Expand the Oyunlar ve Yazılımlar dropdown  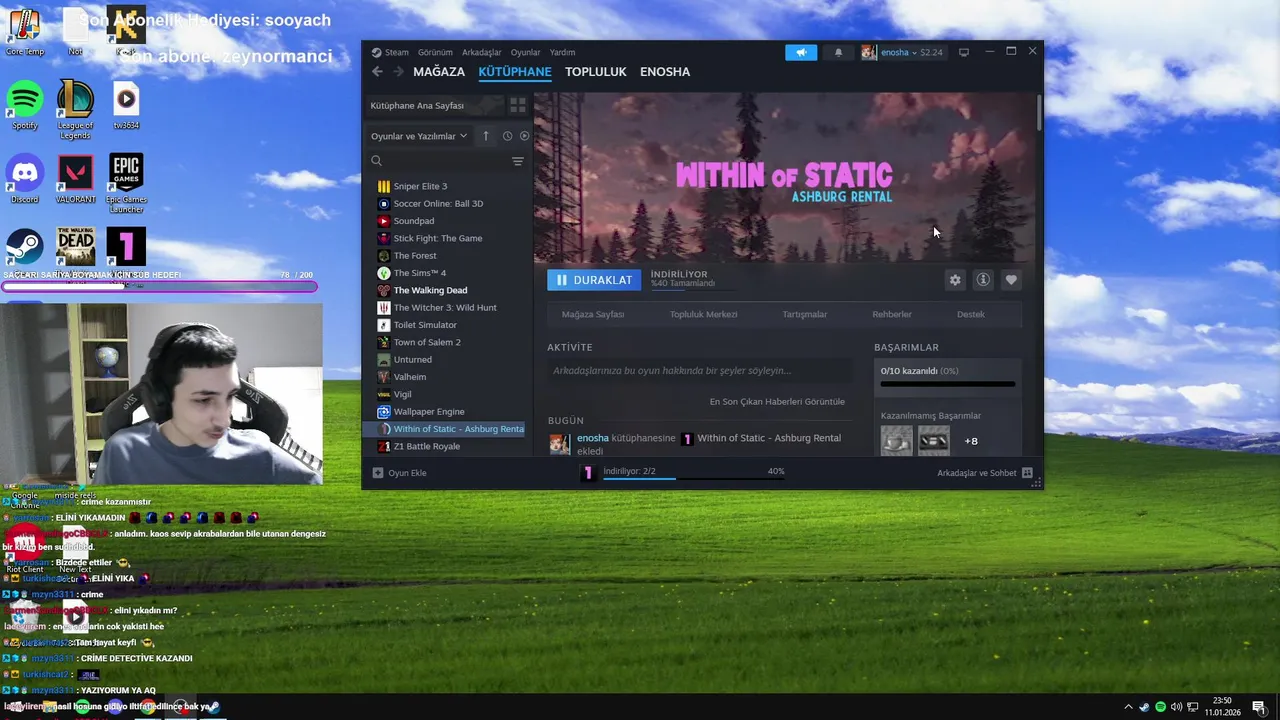pos(419,136)
